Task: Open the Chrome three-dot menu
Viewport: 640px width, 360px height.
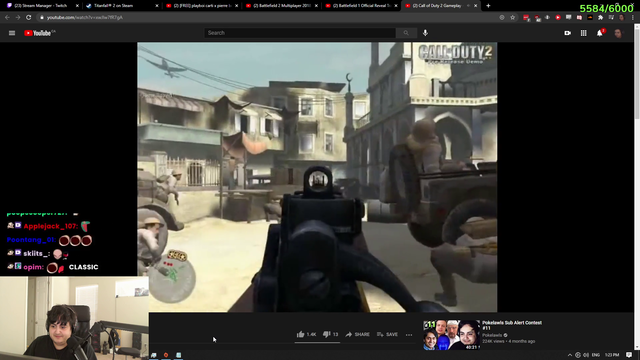Action: (x=633, y=18)
